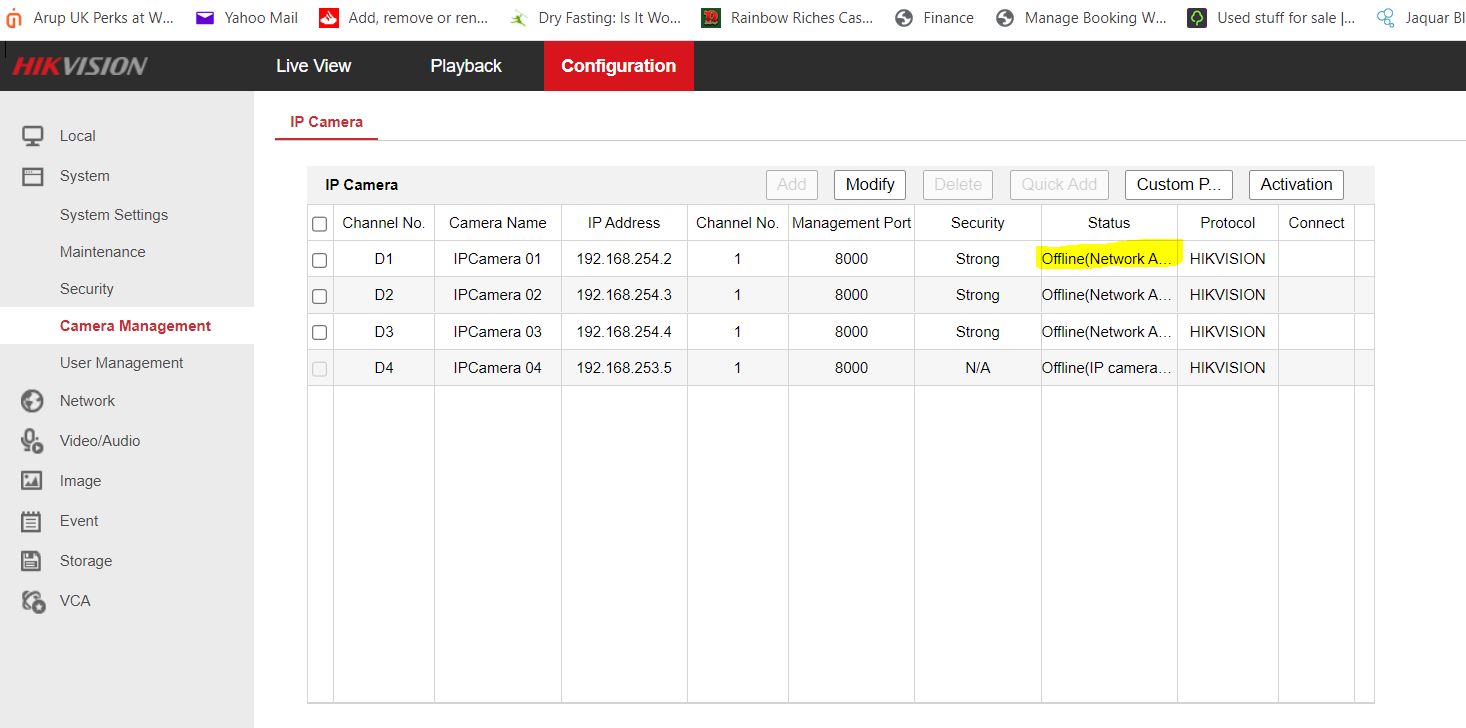
Task: Switch to the Live View tab
Action: click(x=313, y=66)
